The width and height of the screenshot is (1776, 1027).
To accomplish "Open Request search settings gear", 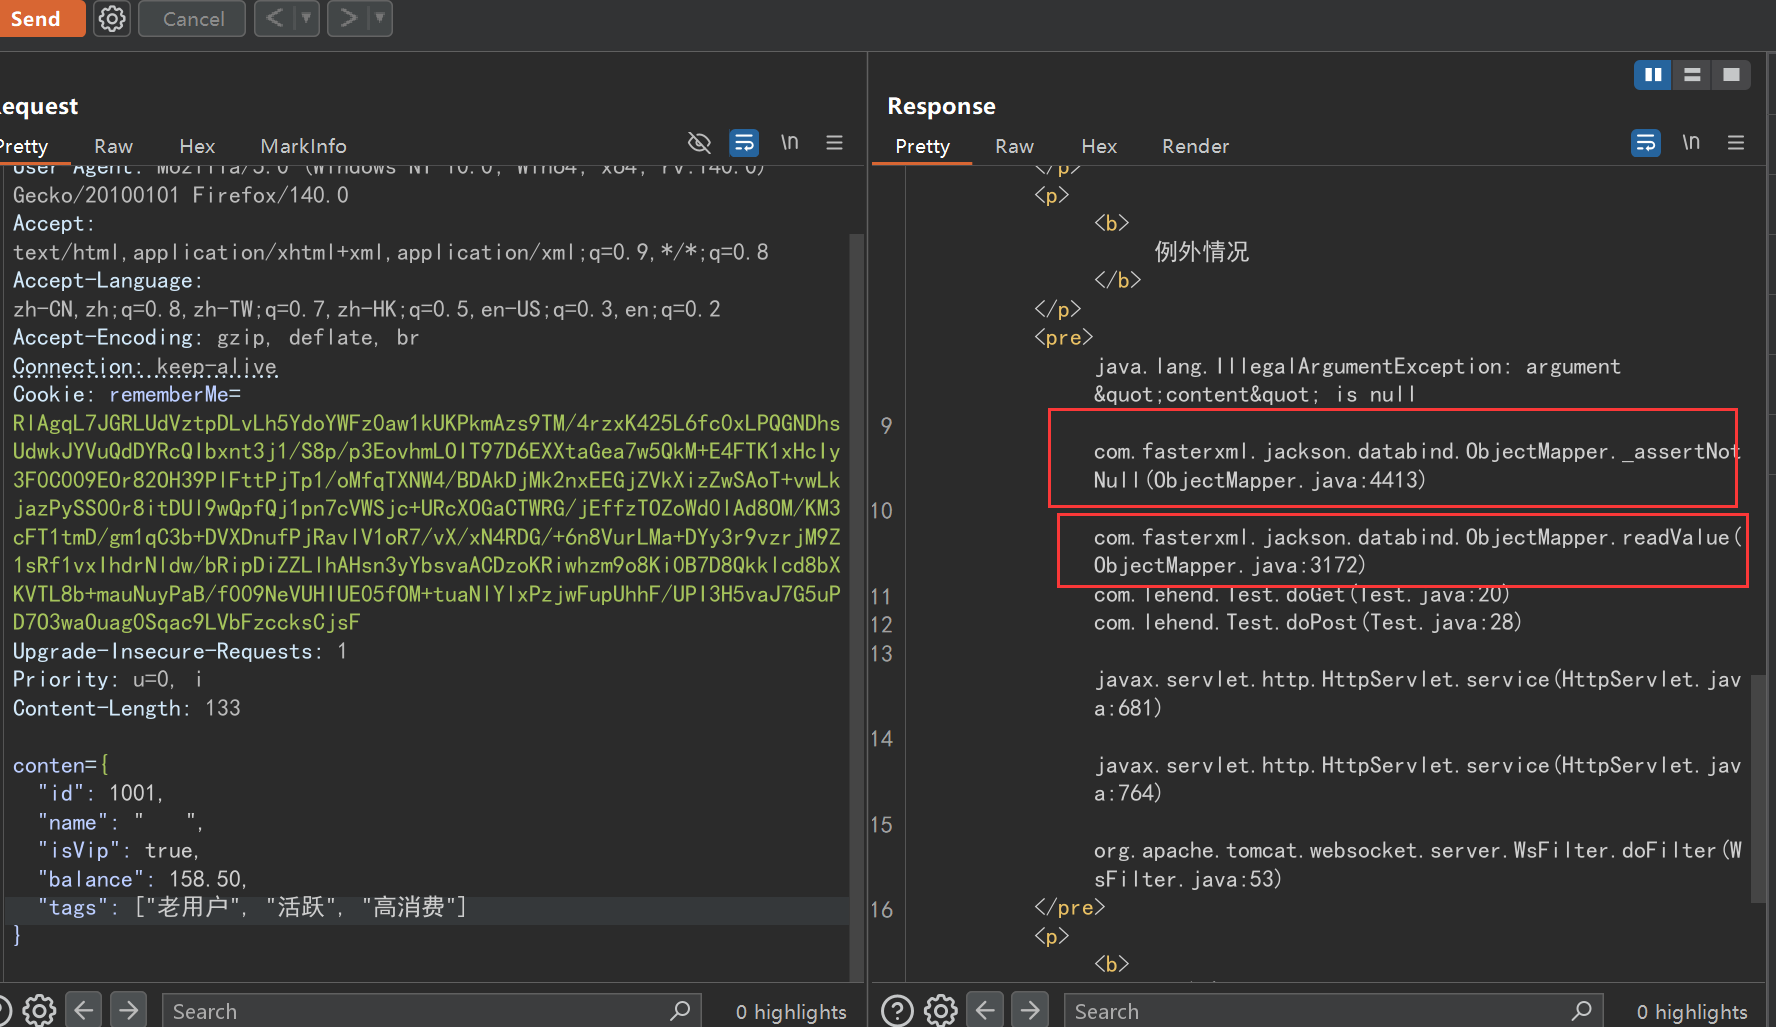I will tap(39, 1010).
